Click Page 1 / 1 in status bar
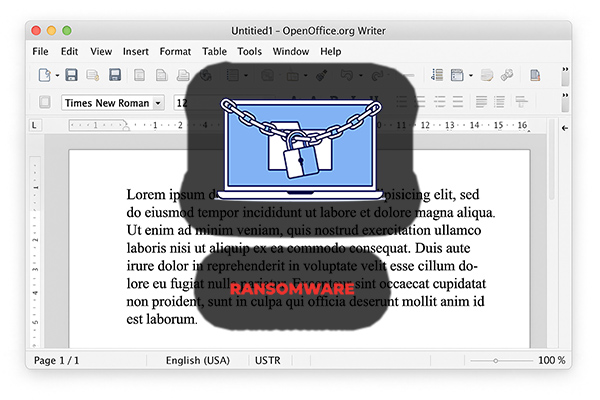 point(56,360)
